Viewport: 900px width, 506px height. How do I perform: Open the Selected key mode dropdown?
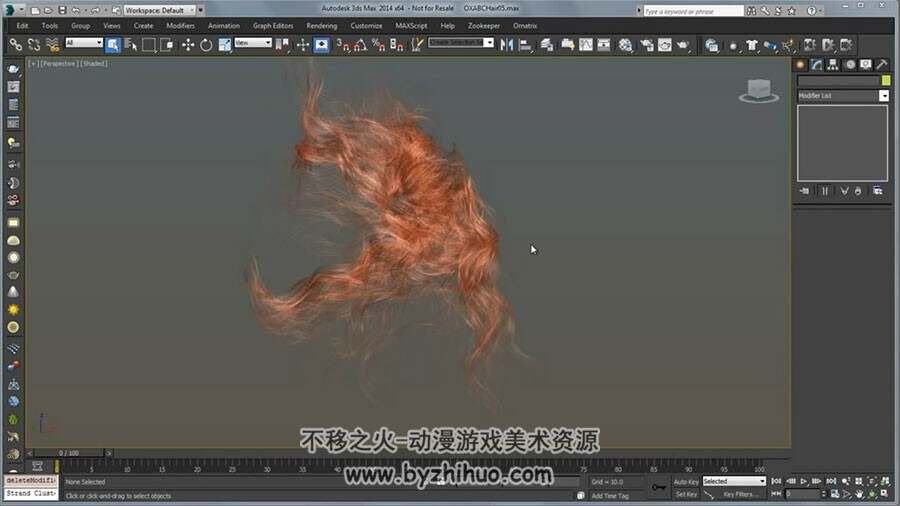pos(734,481)
